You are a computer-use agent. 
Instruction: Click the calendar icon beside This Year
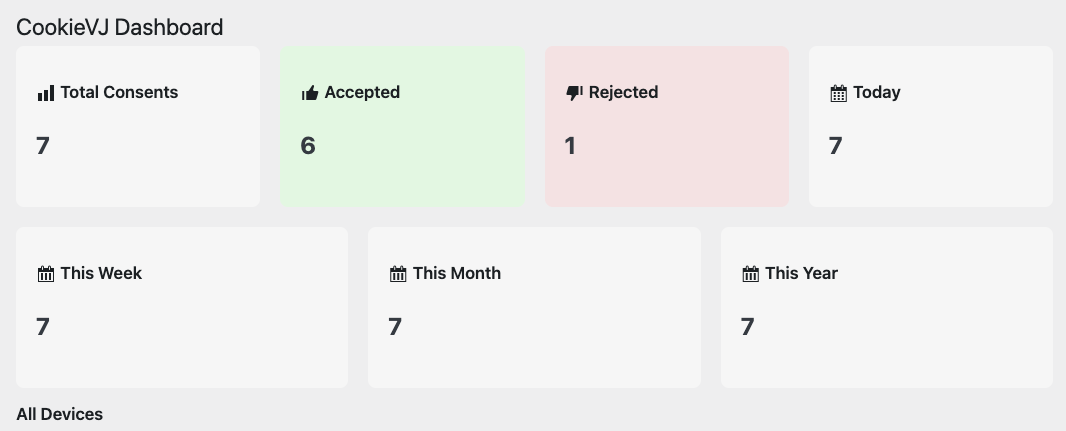click(750, 274)
